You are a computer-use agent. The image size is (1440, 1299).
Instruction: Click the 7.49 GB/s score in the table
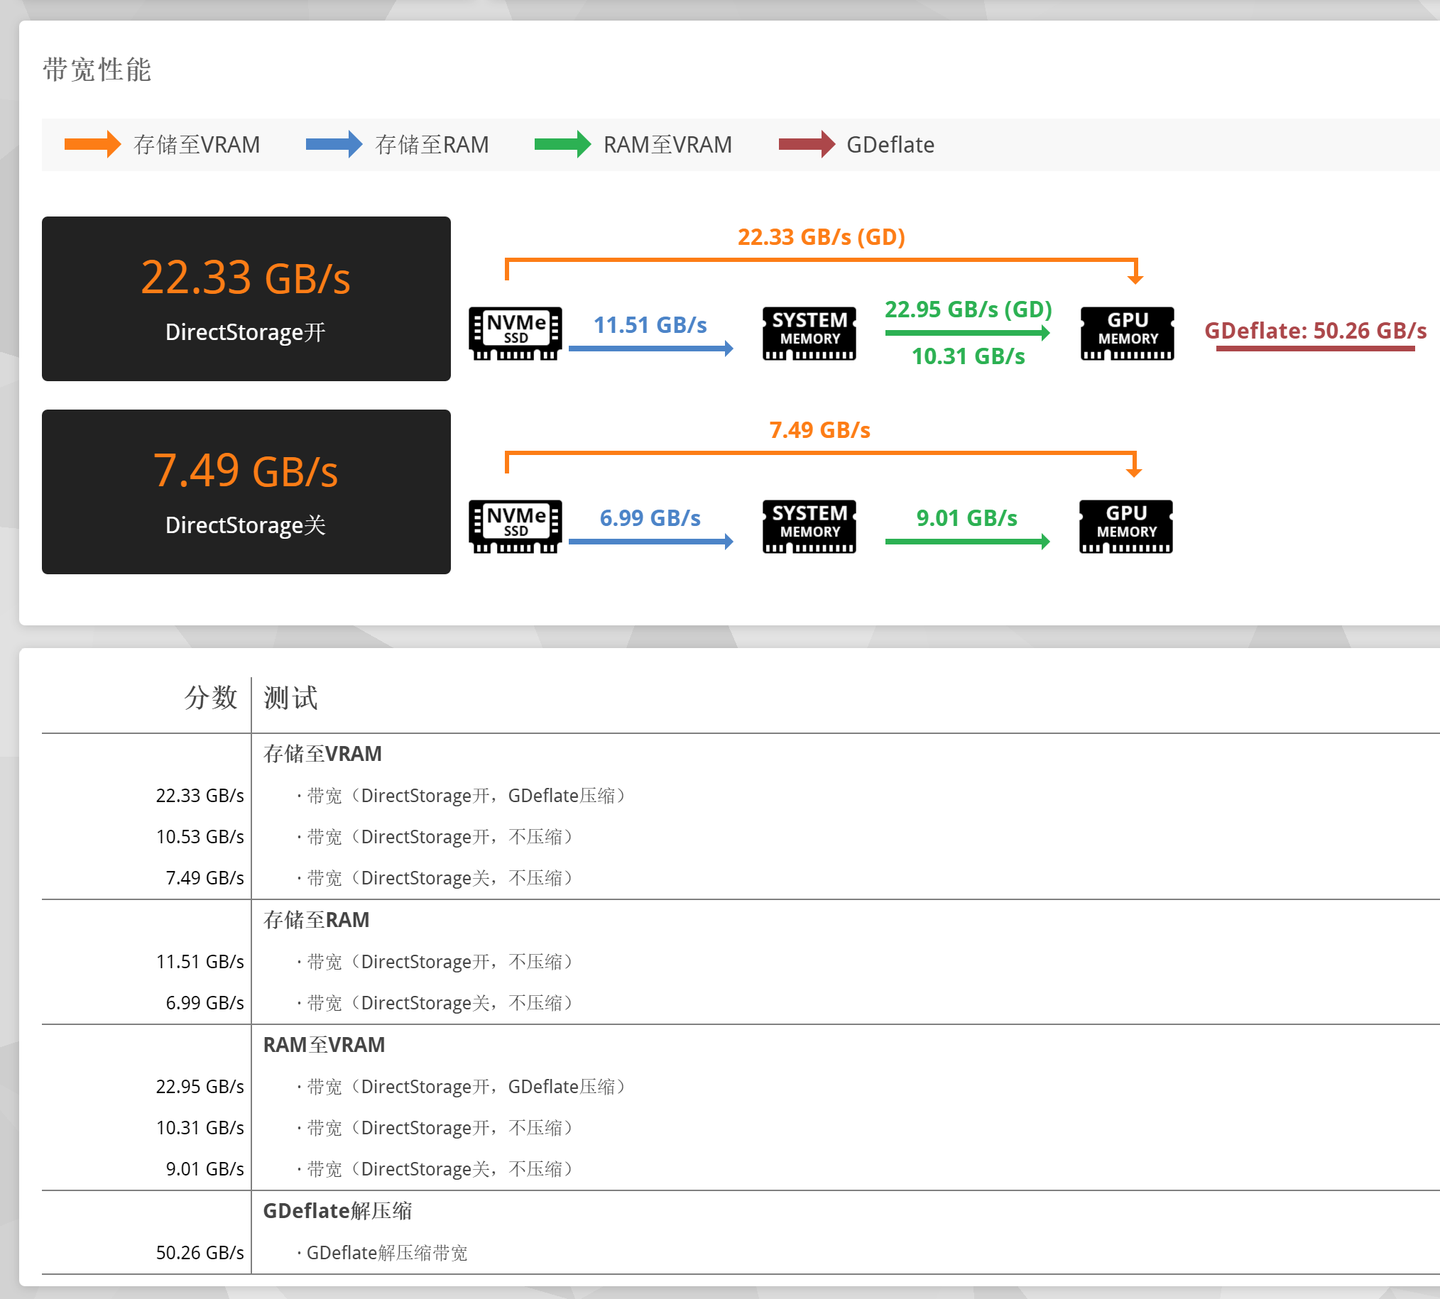205,878
